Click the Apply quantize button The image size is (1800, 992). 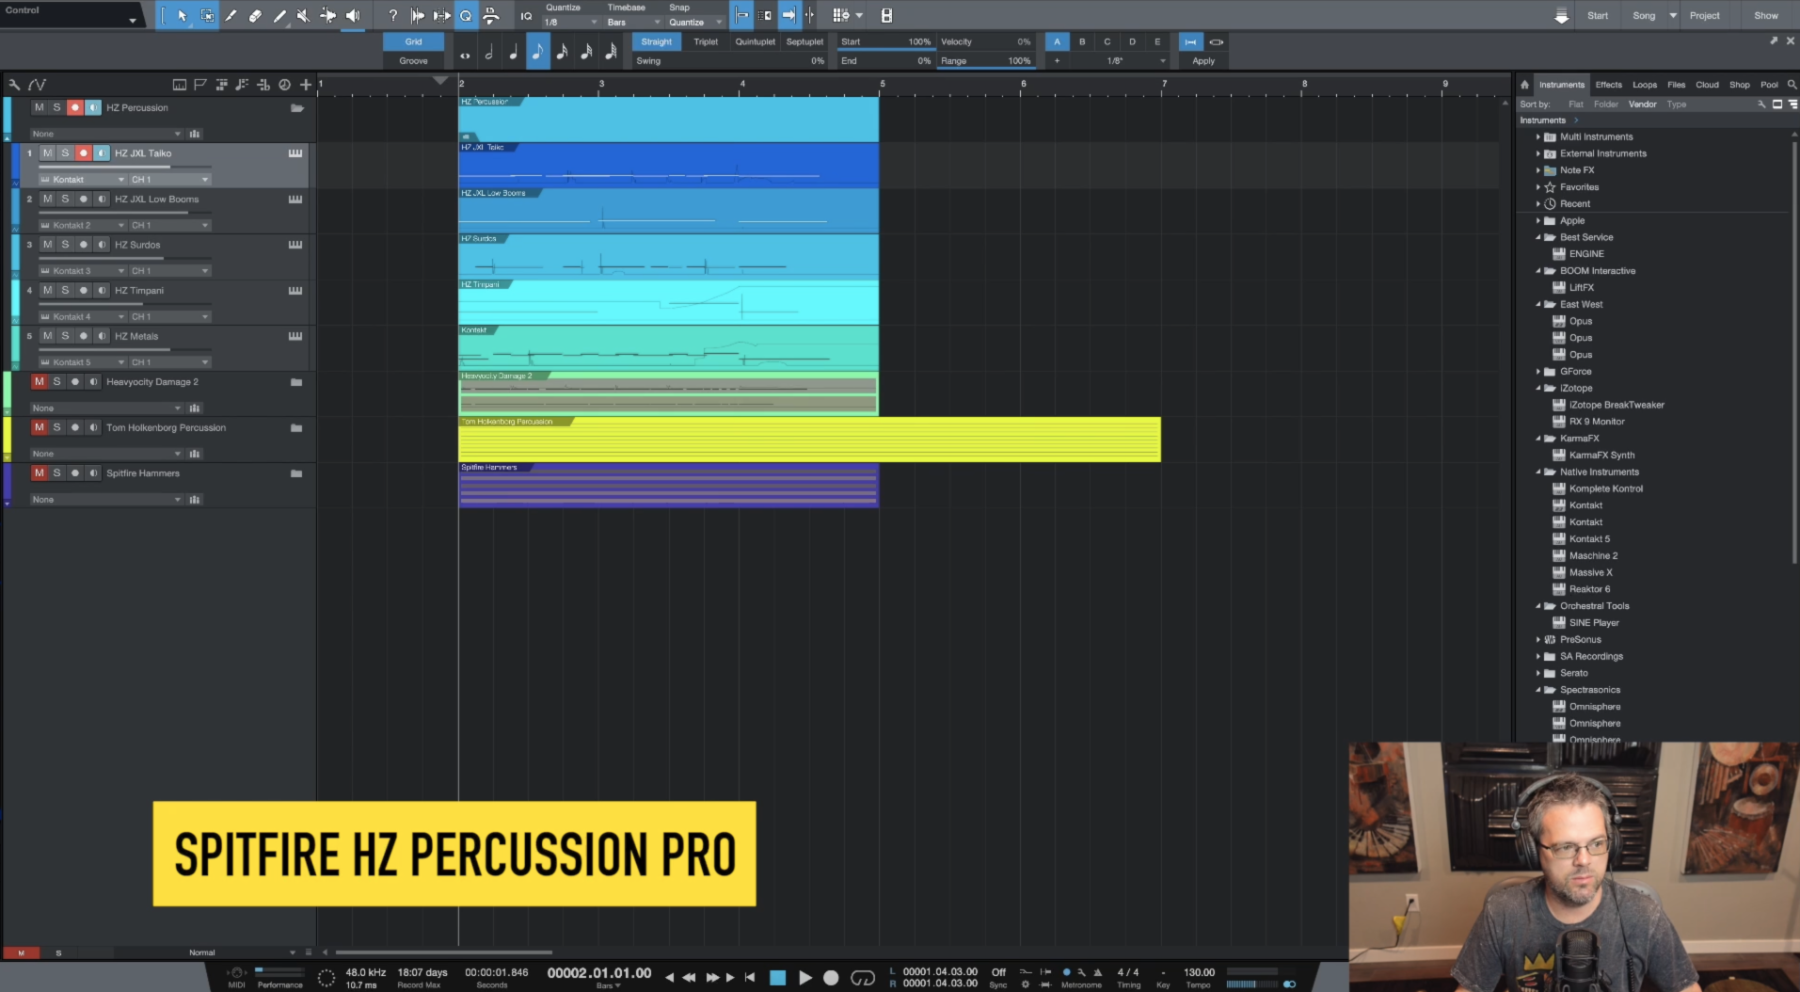coord(1204,61)
